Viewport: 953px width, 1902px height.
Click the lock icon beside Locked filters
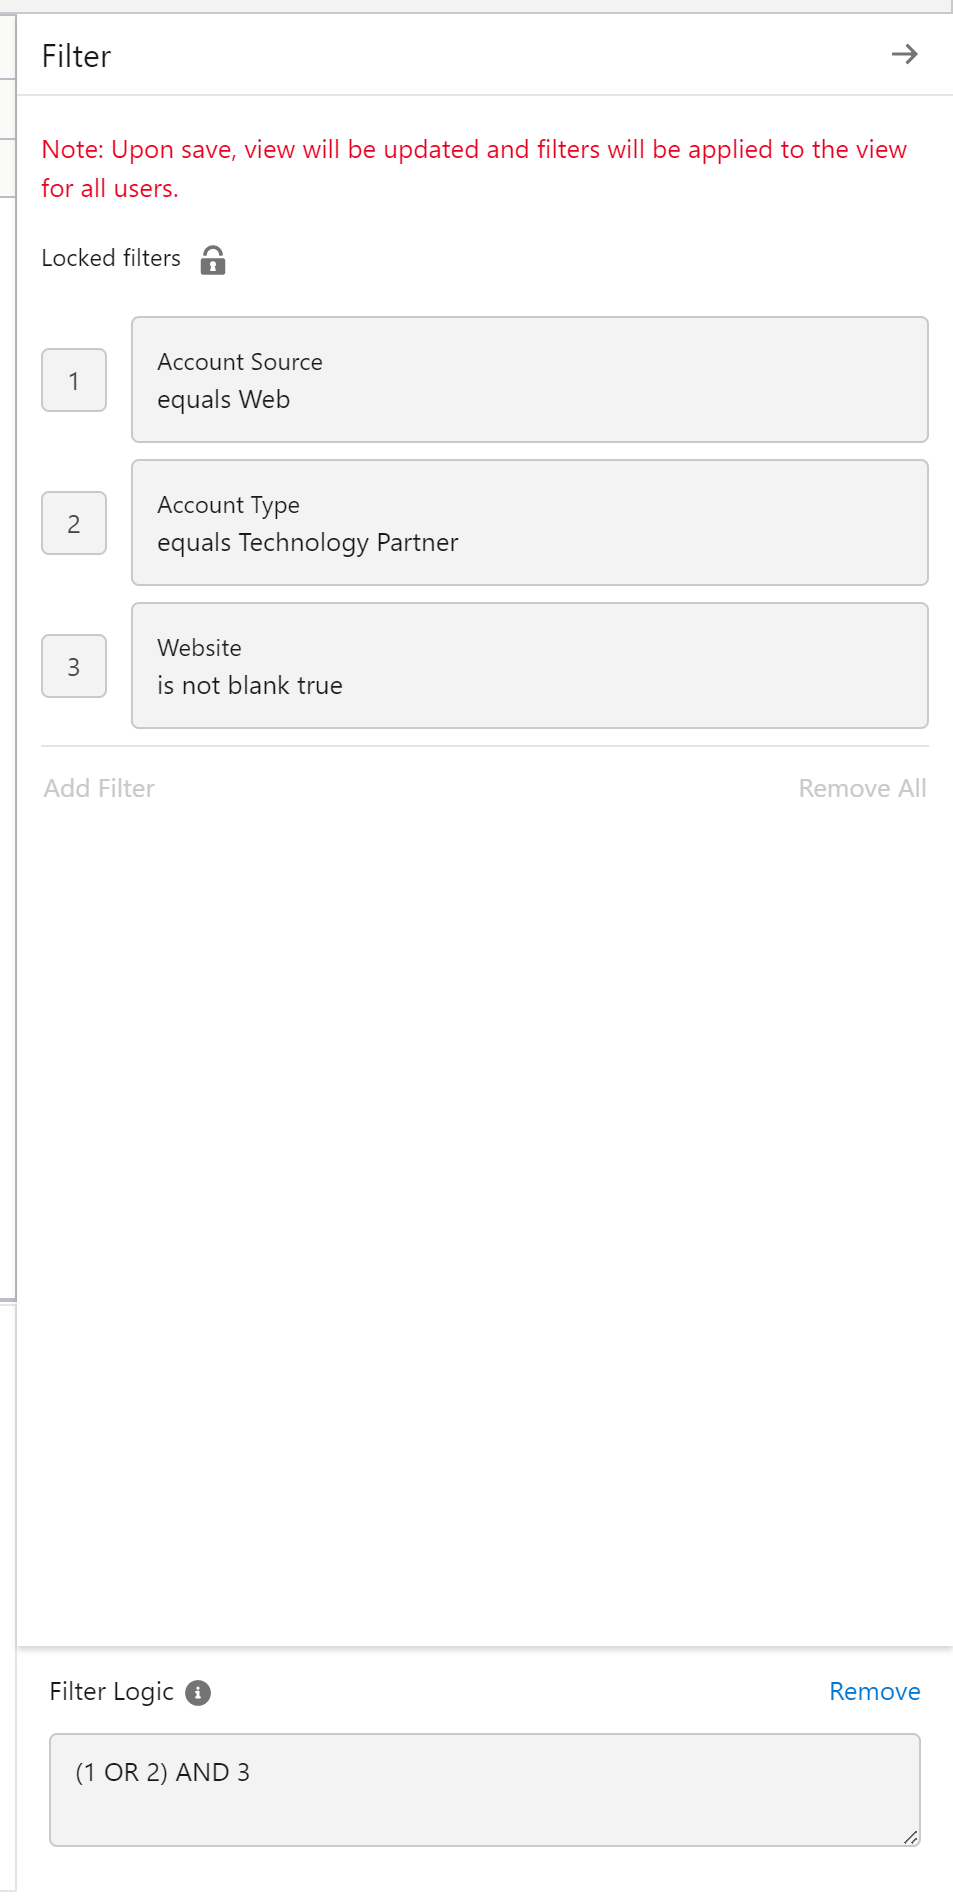[x=213, y=260]
